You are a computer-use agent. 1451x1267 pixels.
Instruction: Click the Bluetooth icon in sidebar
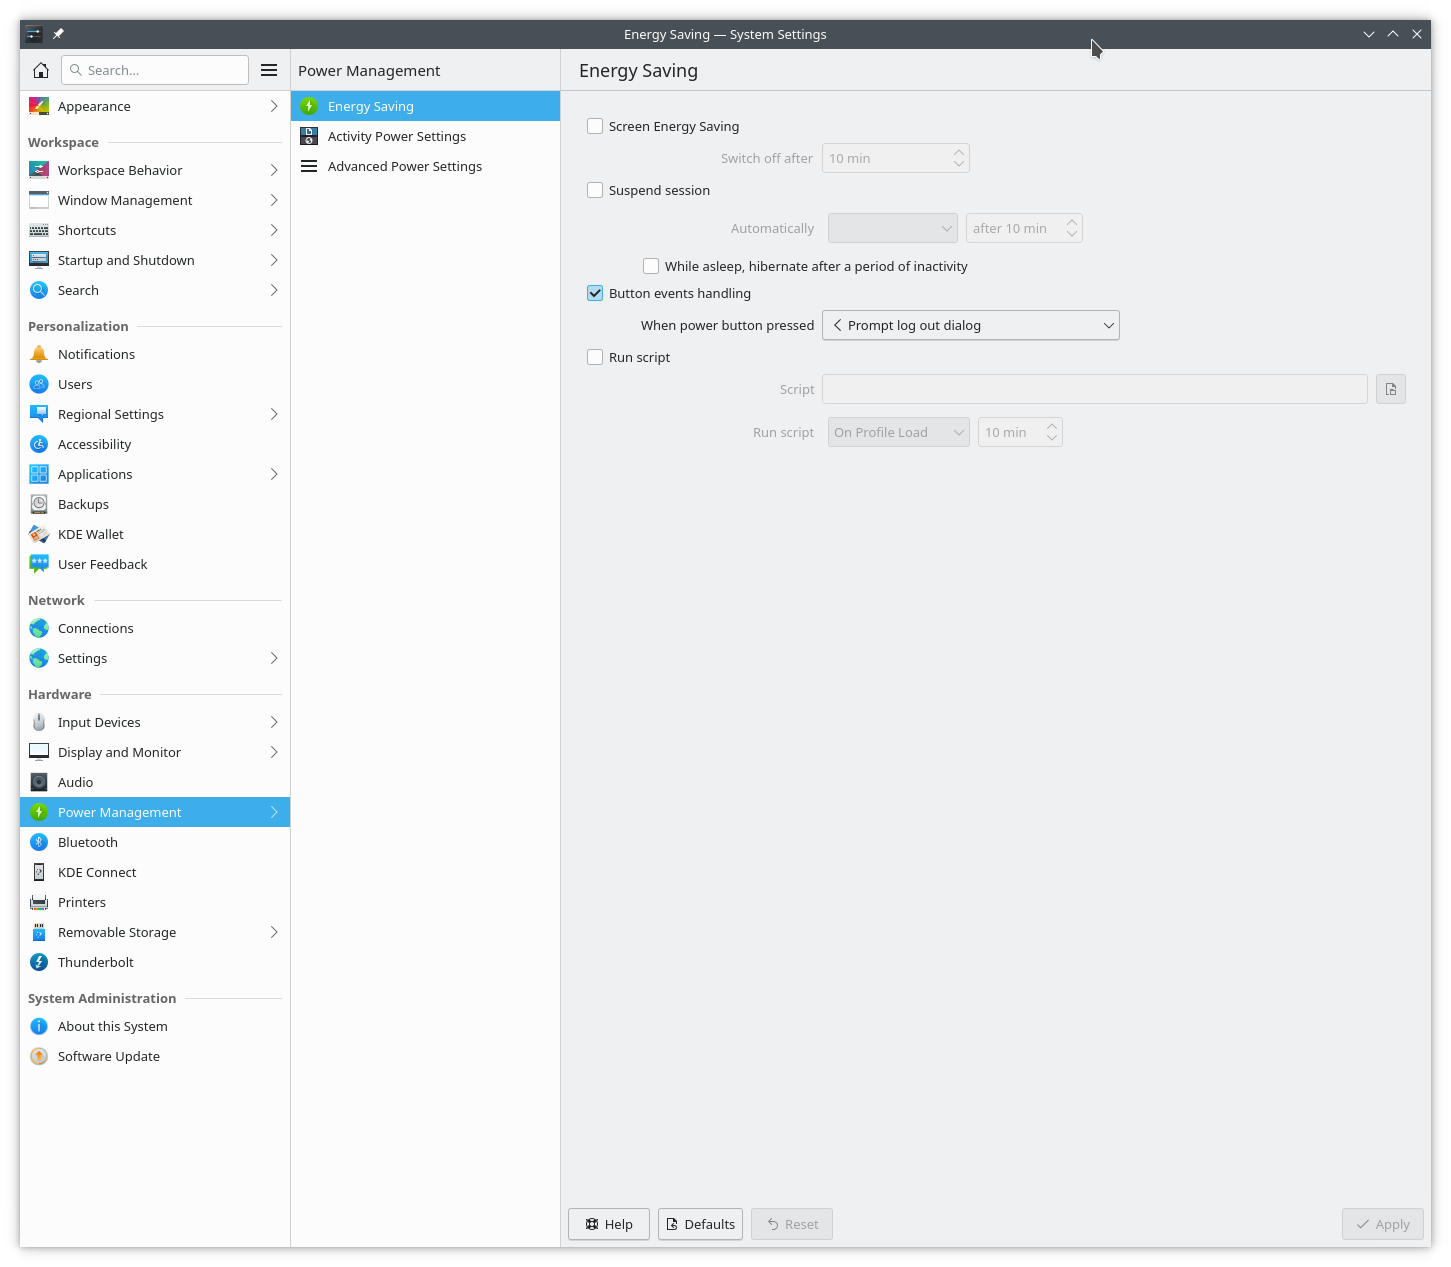pyautogui.click(x=39, y=842)
